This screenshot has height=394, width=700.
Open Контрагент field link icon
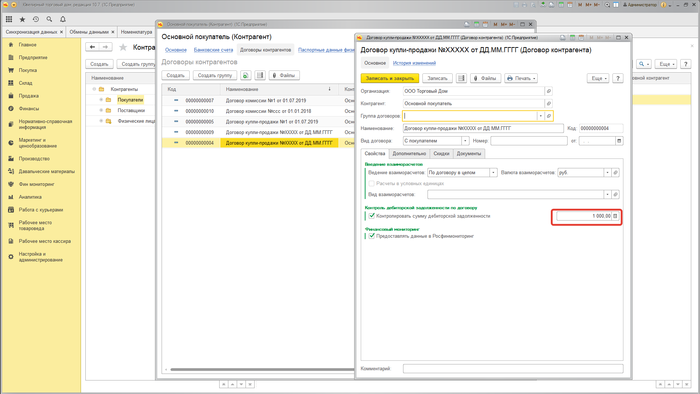click(549, 104)
